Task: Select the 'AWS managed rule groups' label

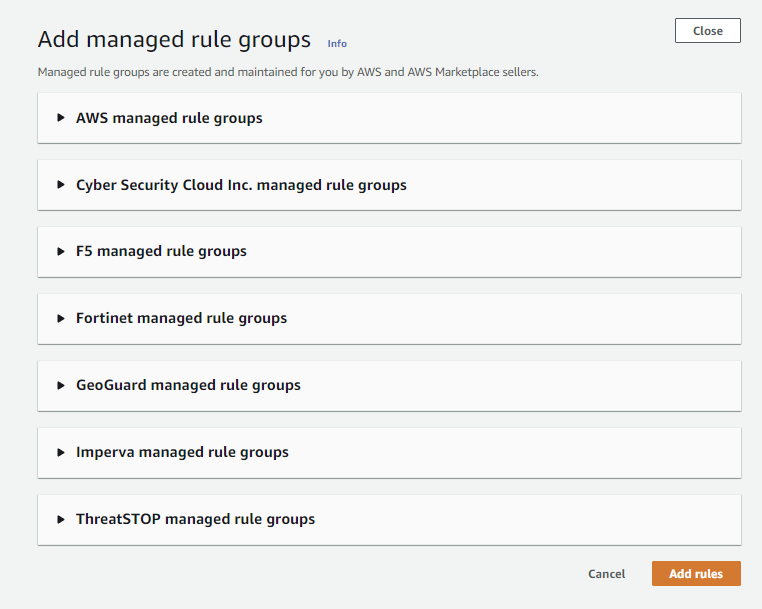Action: point(169,118)
